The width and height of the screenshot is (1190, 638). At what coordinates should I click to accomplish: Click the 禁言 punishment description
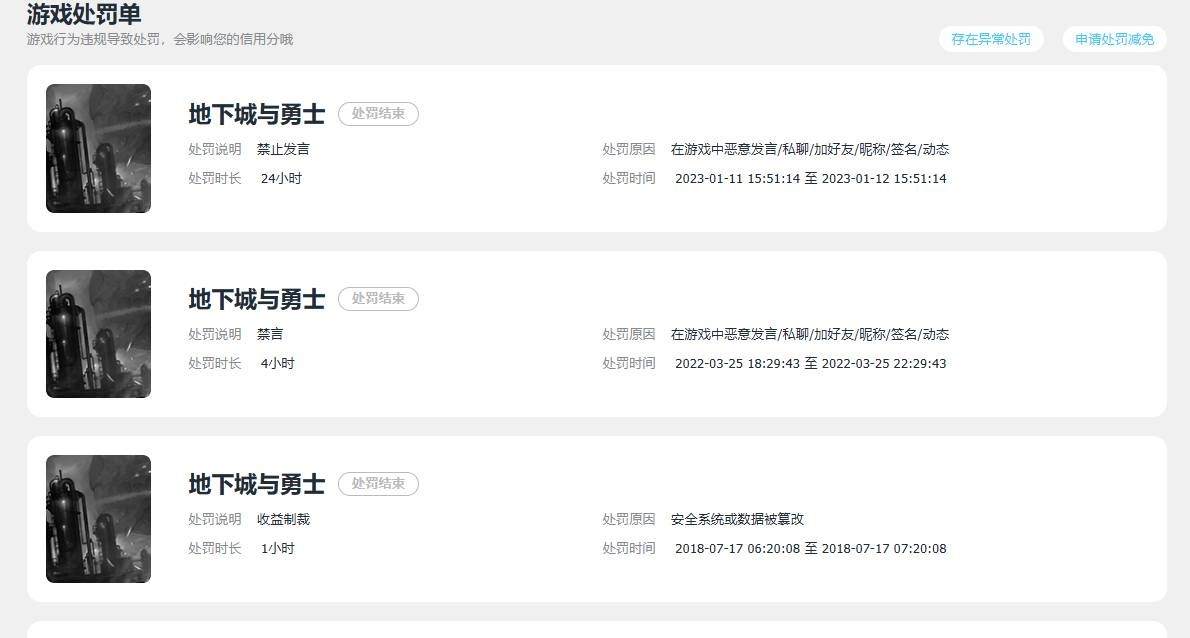click(x=269, y=335)
